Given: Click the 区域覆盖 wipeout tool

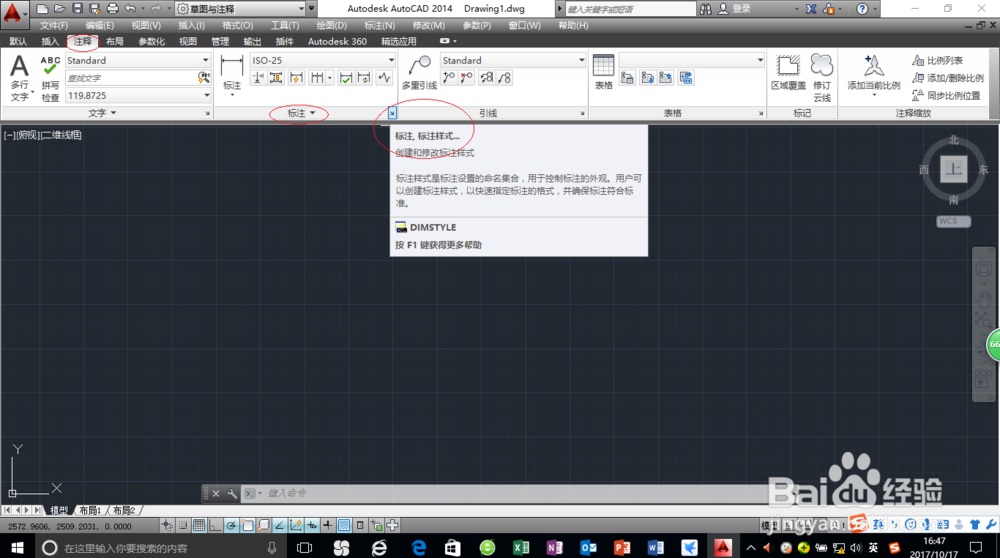Looking at the screenshot, I should (788, 72).
